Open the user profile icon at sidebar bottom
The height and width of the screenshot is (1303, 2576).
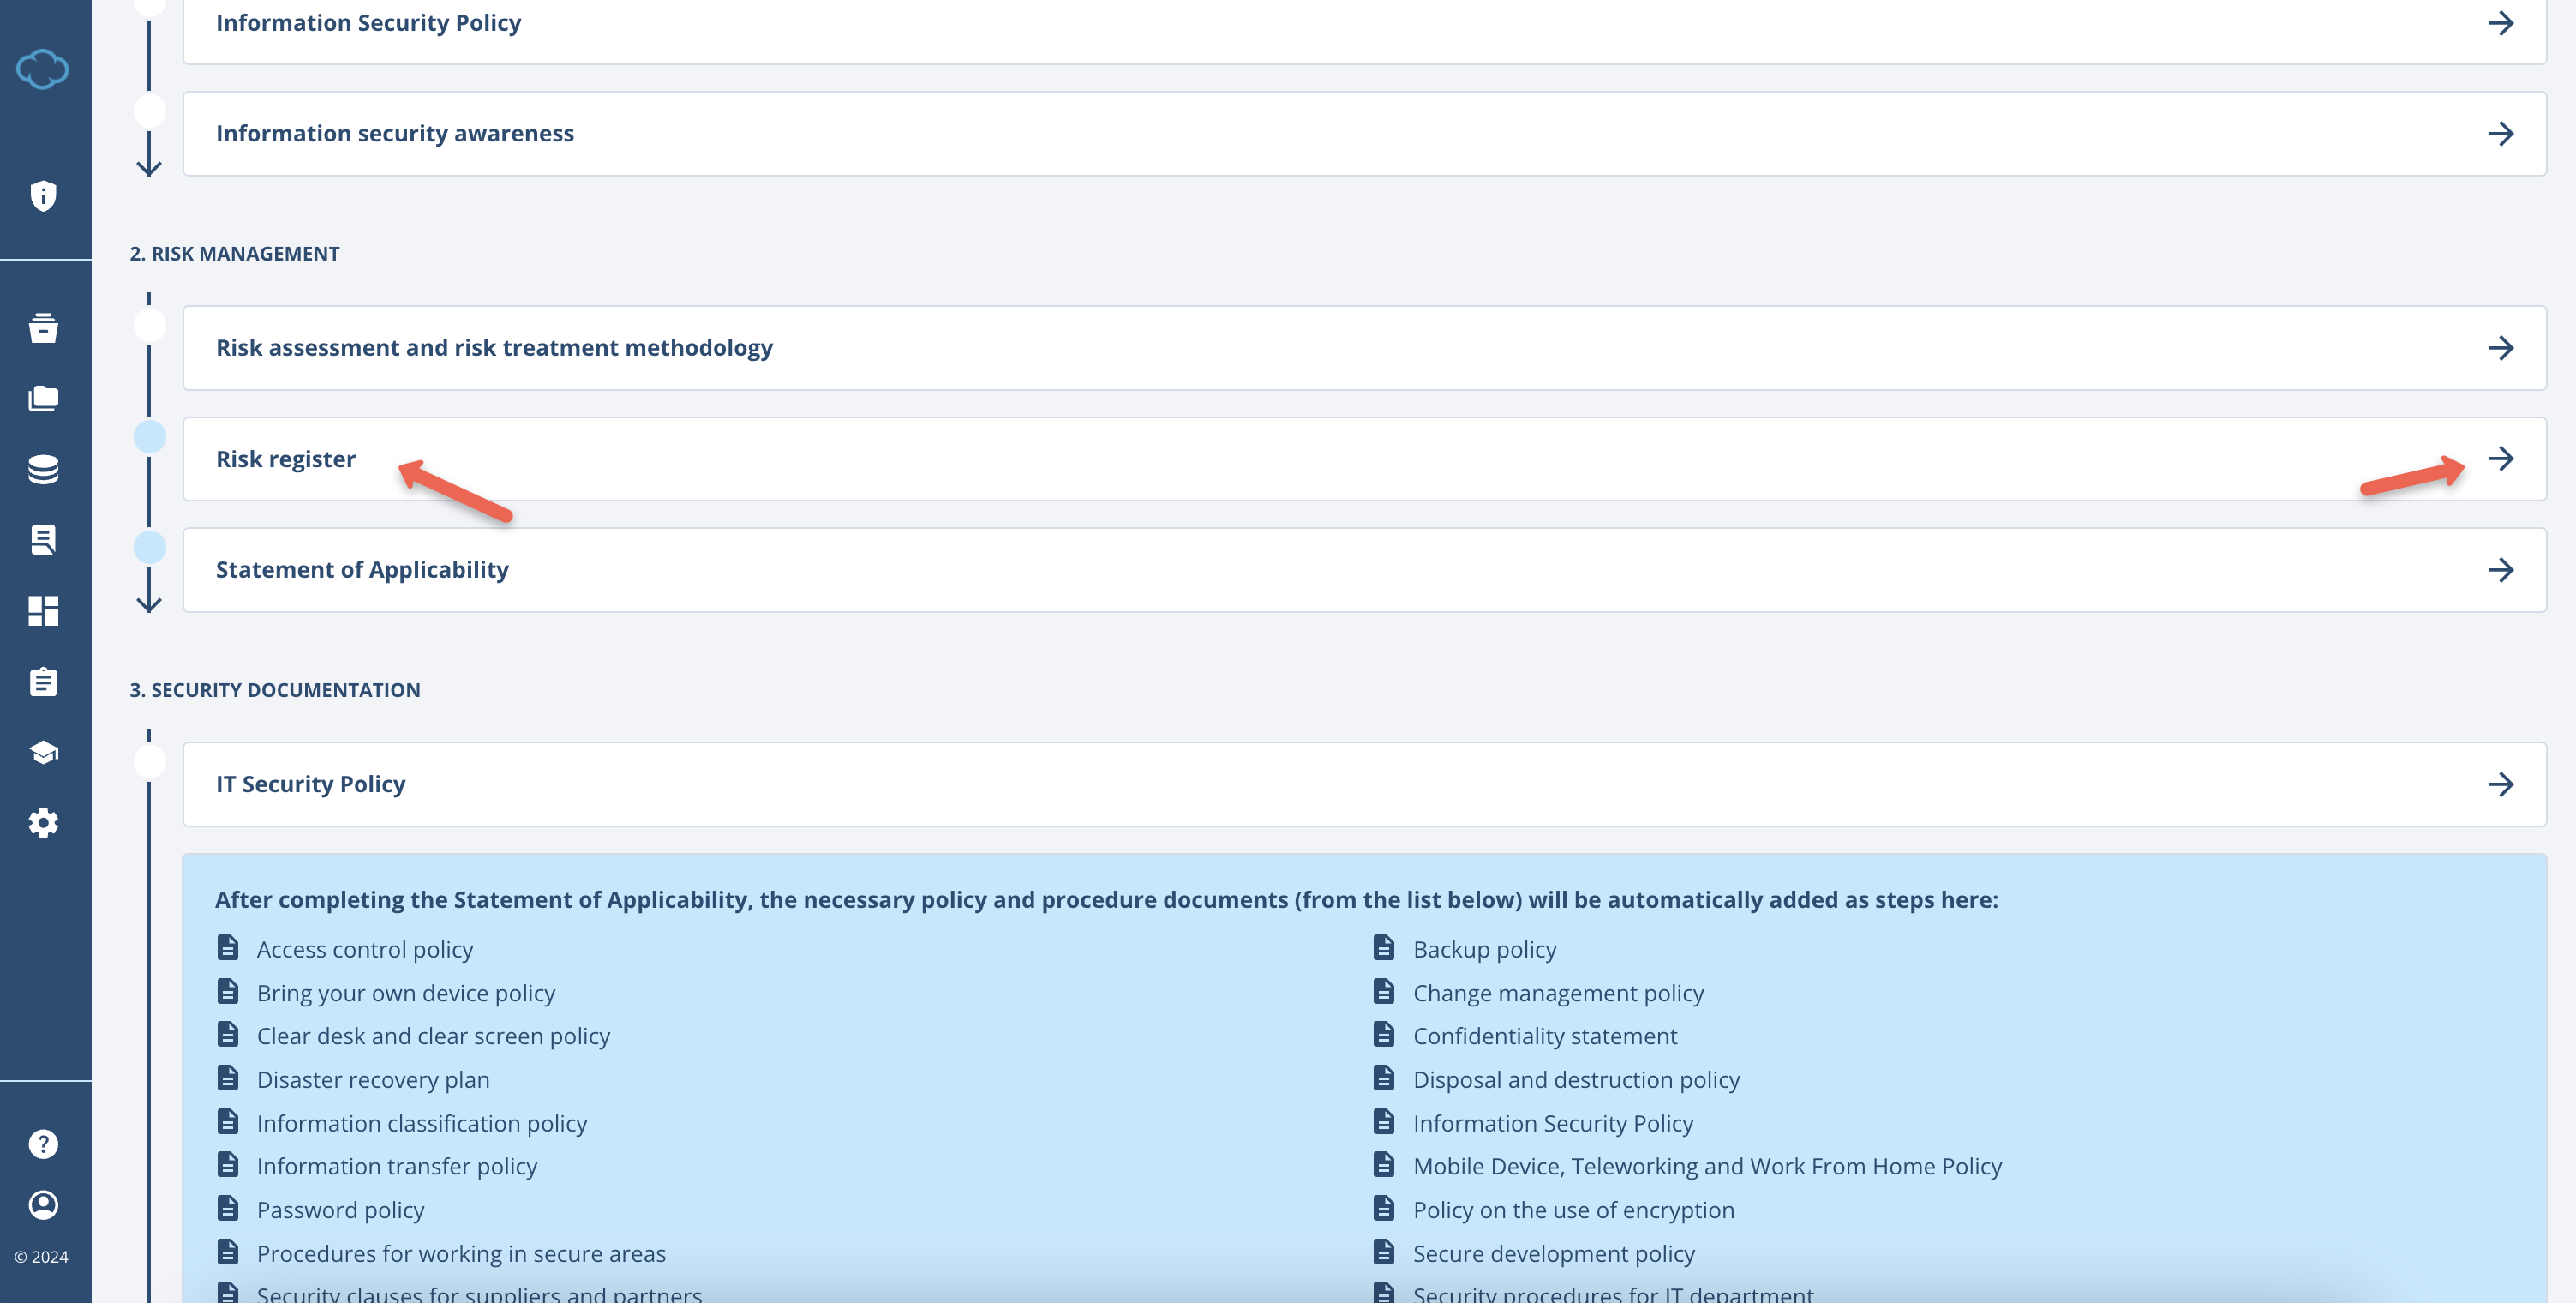44,1205
